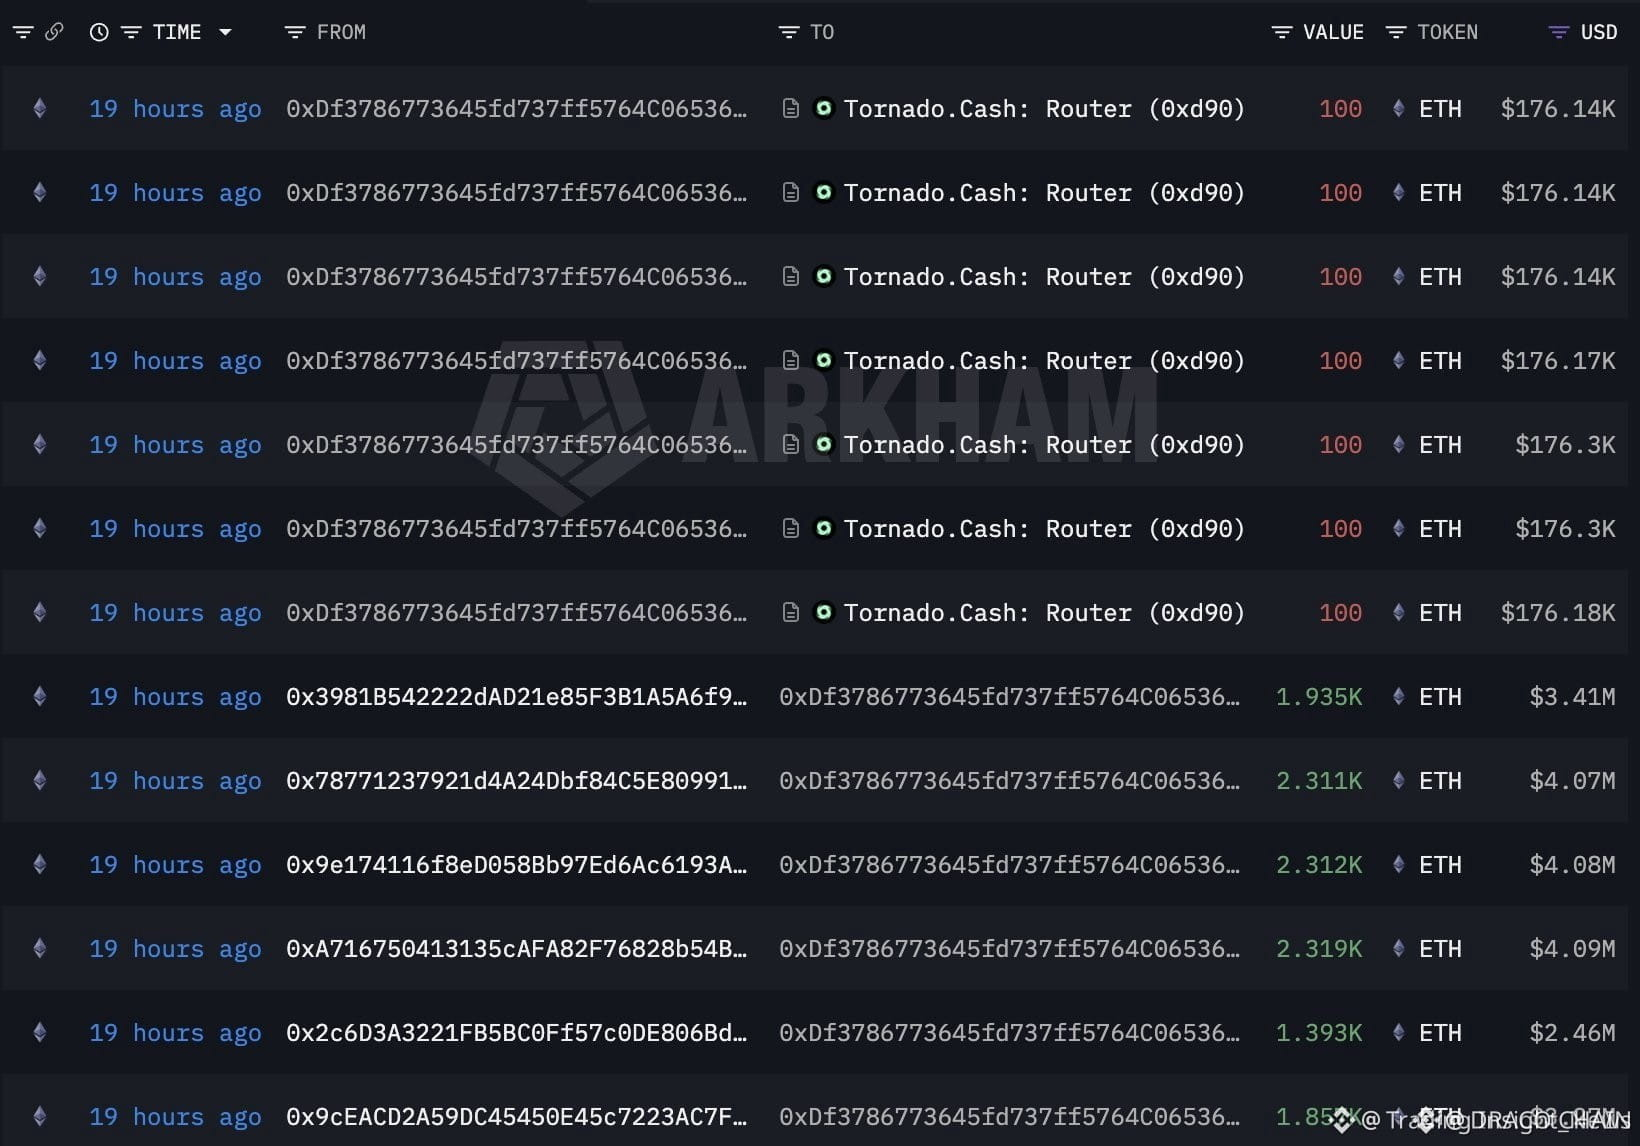Click the clock icon beside TIME

pos(99,32)
